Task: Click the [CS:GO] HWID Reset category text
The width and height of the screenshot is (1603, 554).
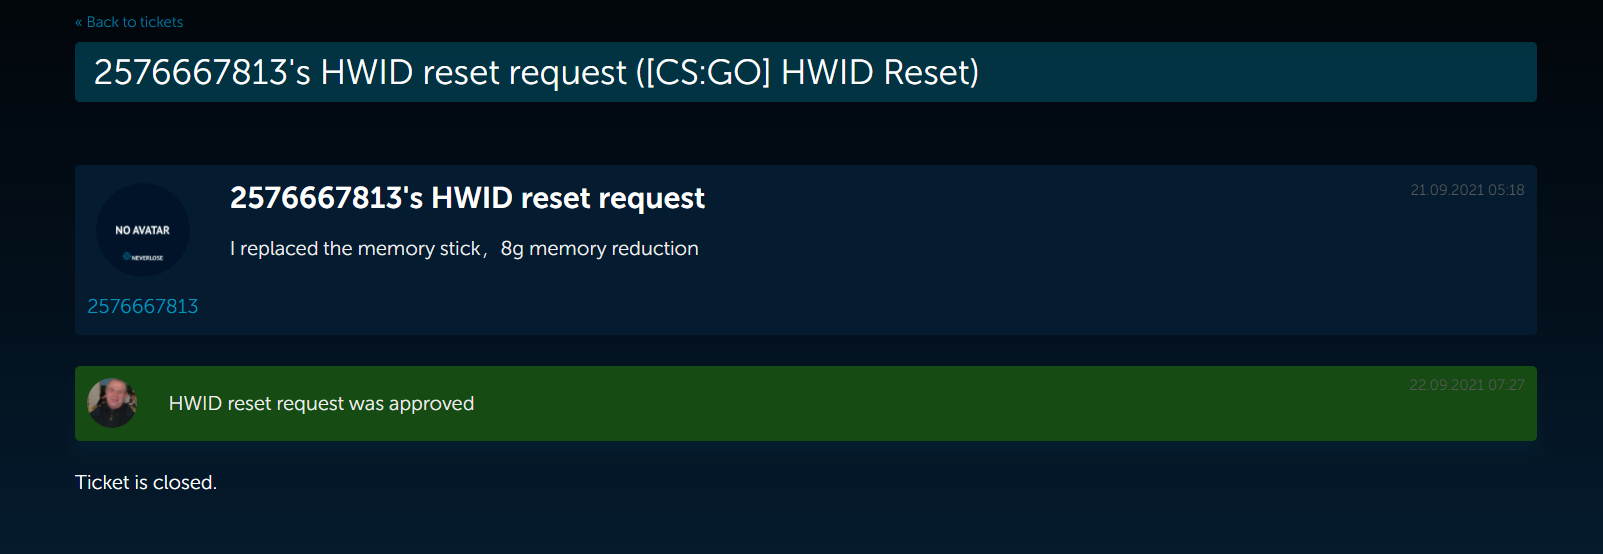Action: (x=808, y=72)
